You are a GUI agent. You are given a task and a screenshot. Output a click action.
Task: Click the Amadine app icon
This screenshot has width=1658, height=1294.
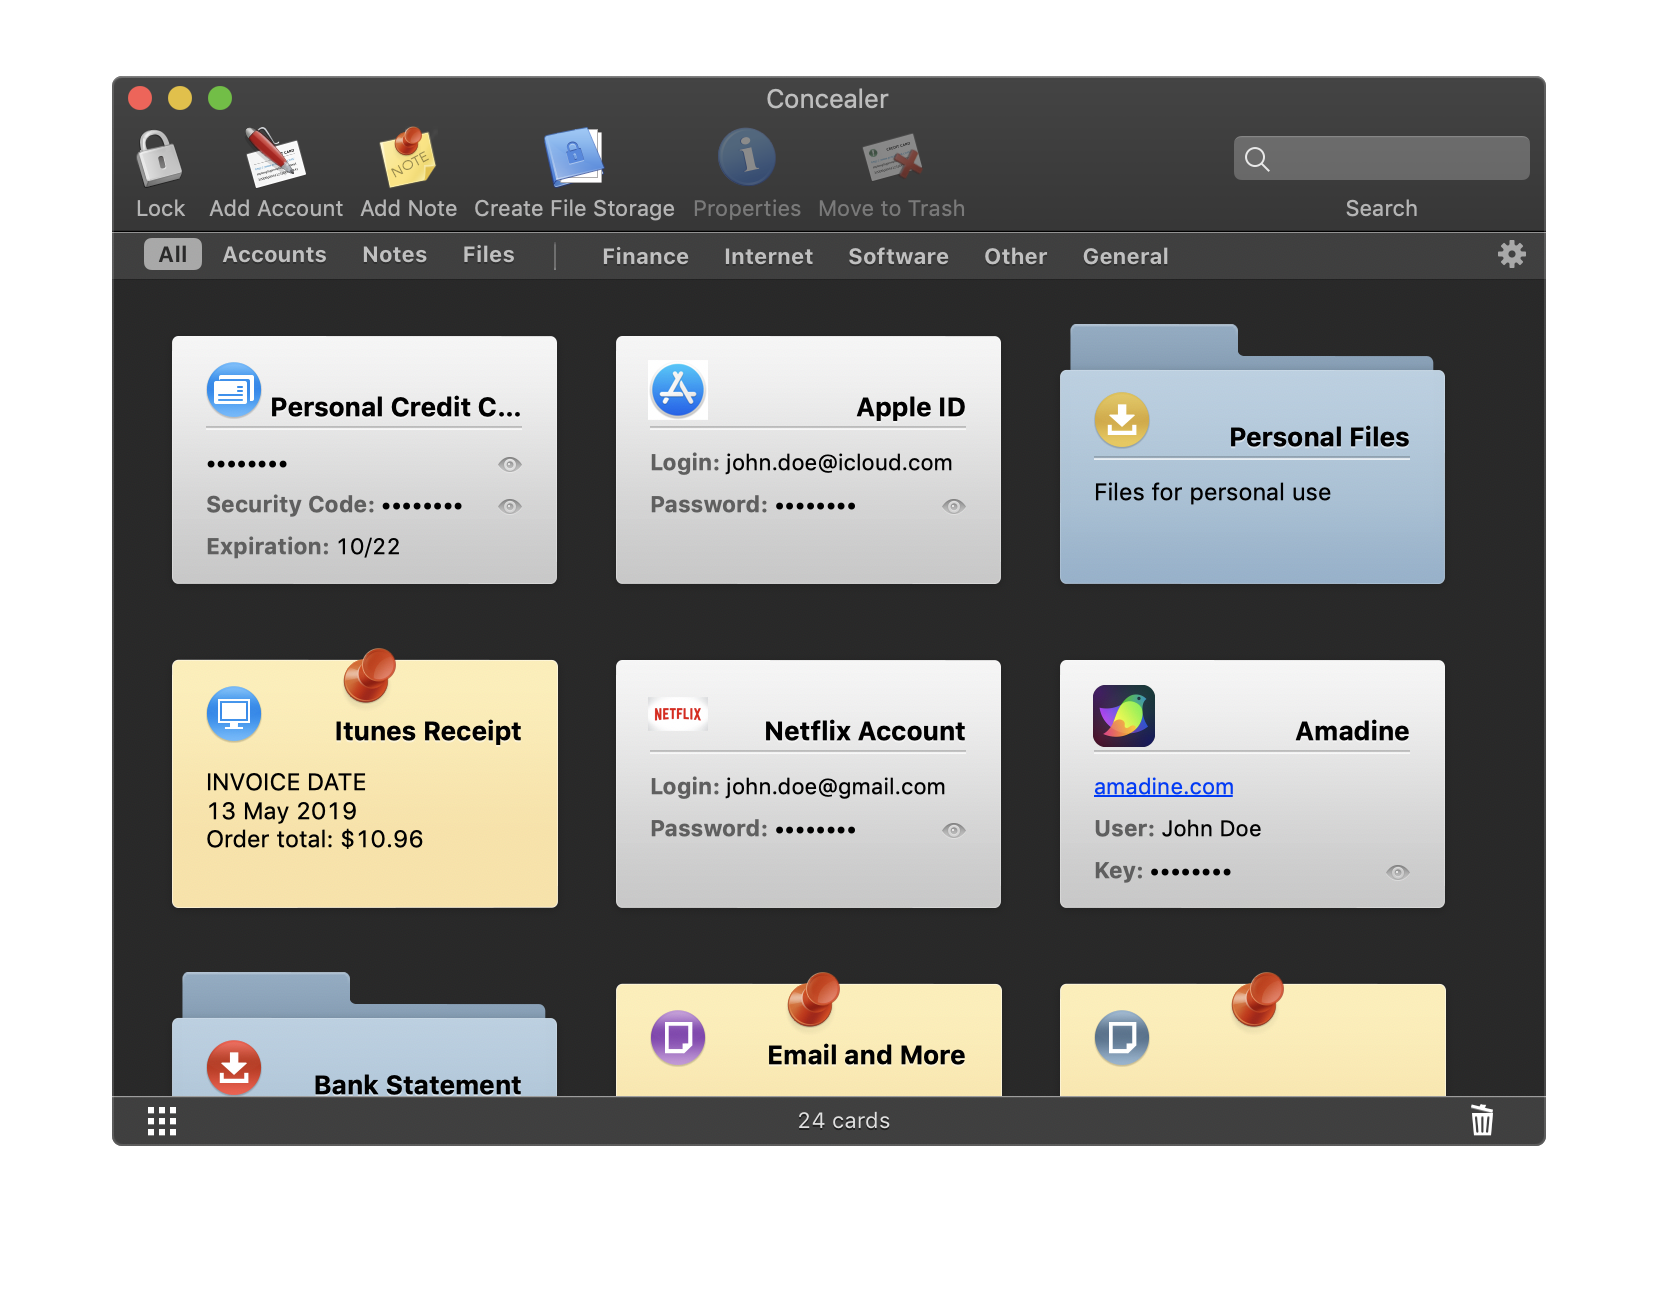pyautogui.click(x=1124, y=716)
